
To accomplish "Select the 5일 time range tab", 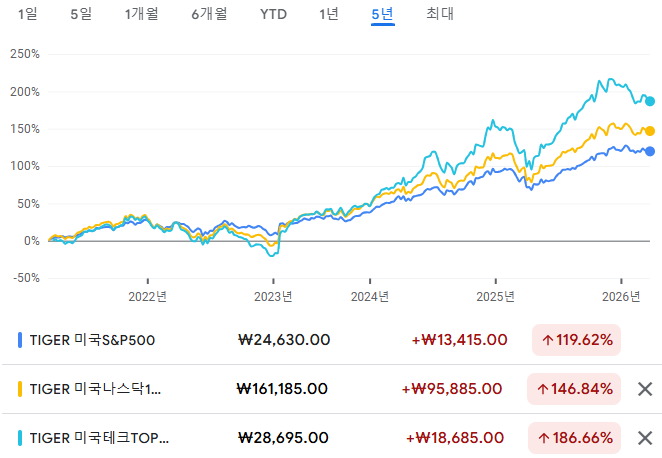I will click(81, 14).
